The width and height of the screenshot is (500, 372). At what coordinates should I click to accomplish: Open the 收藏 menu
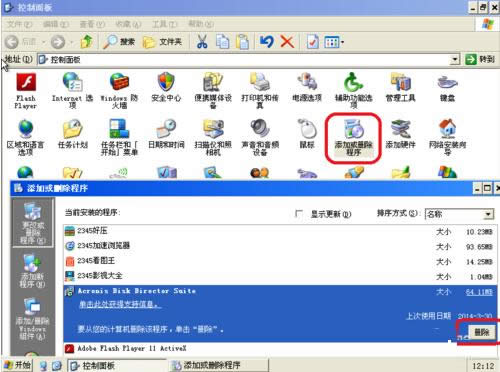click(128, 24)
